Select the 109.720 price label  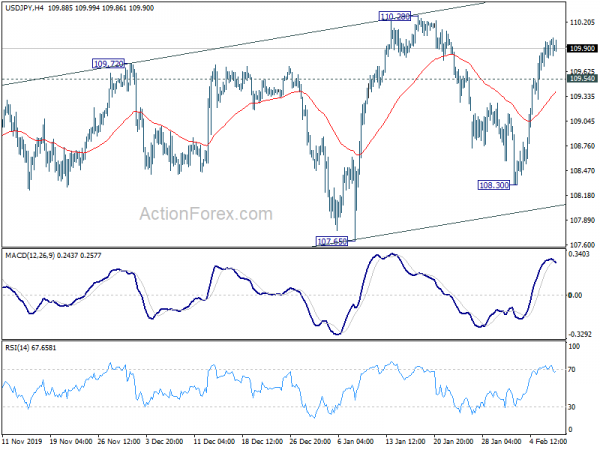(x=109, y=64)
